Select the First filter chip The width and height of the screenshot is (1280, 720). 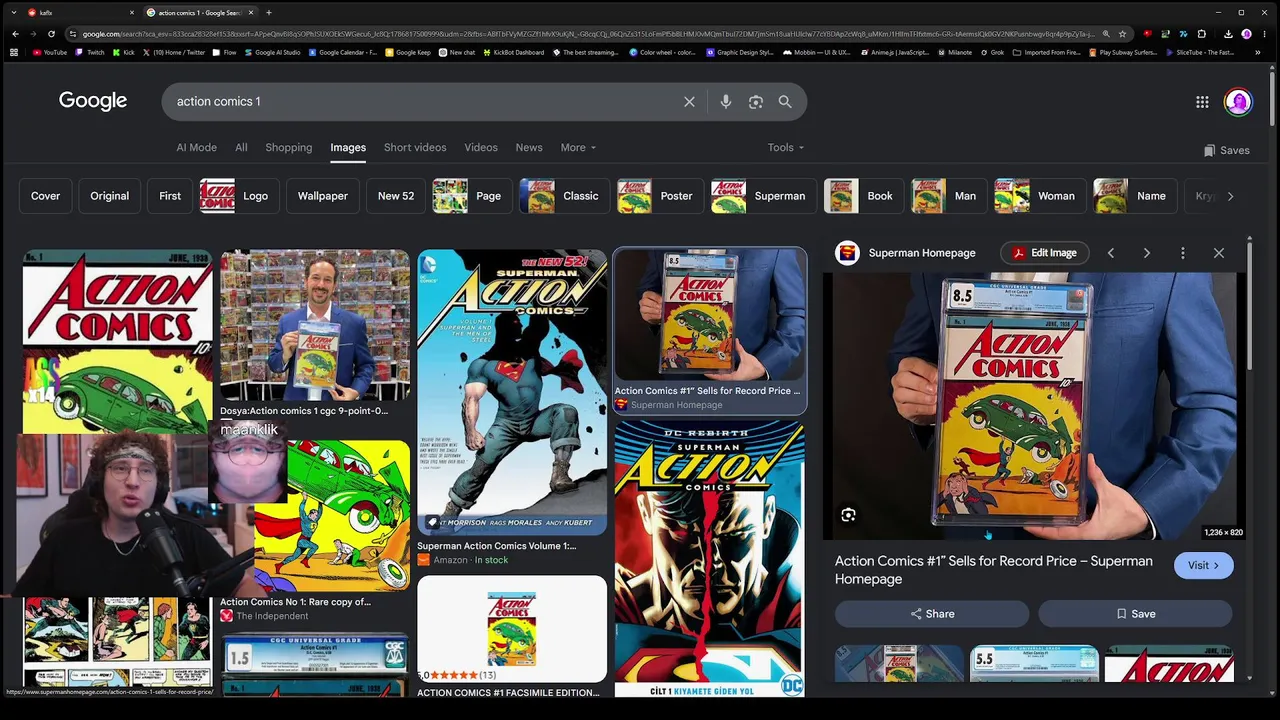pos(170,196)
